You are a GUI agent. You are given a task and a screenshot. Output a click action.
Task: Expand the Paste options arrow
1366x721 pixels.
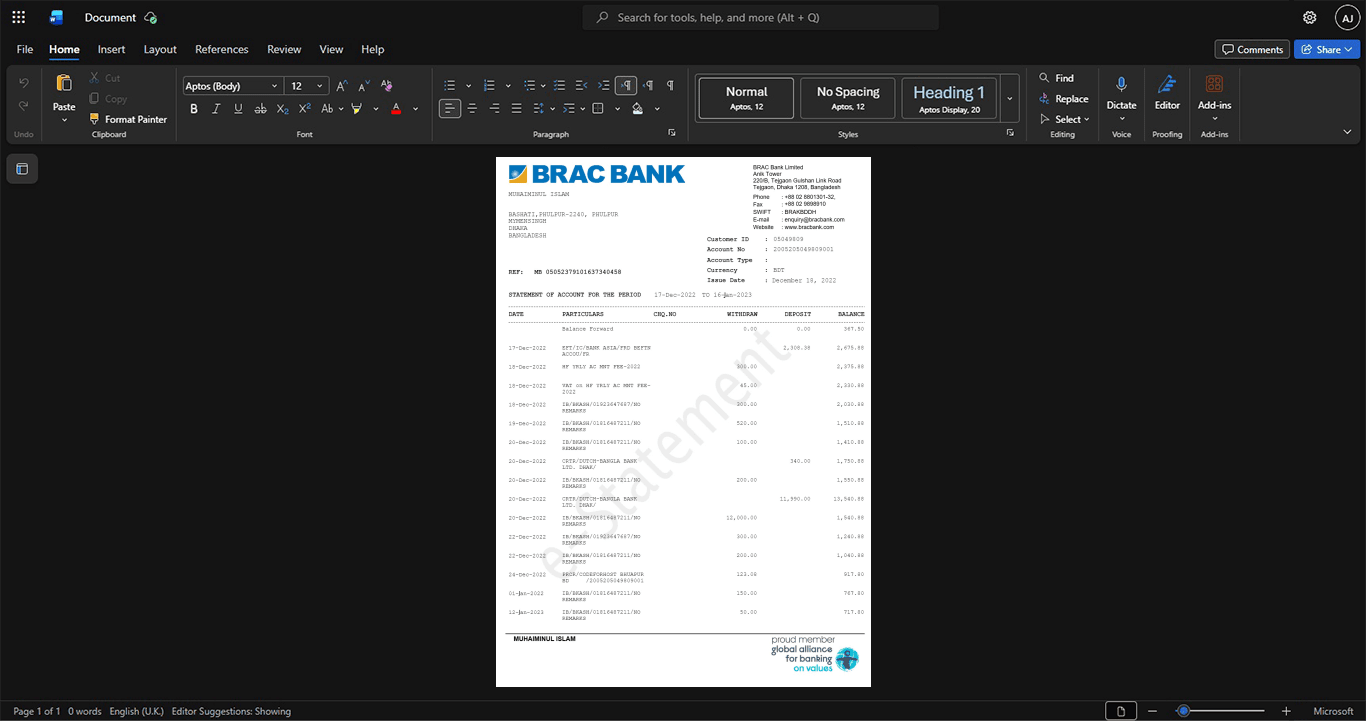(x=64, y=120)
